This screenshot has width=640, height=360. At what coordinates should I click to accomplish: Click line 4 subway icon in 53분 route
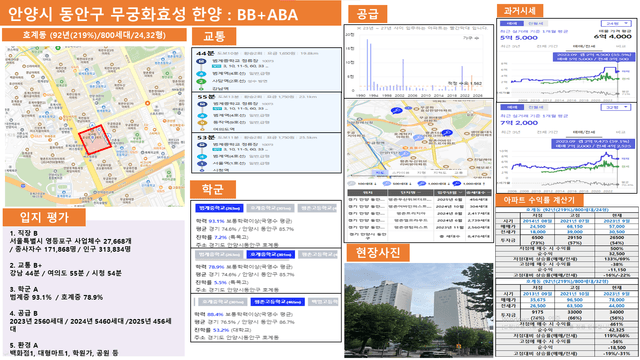[x=202, y=157]
